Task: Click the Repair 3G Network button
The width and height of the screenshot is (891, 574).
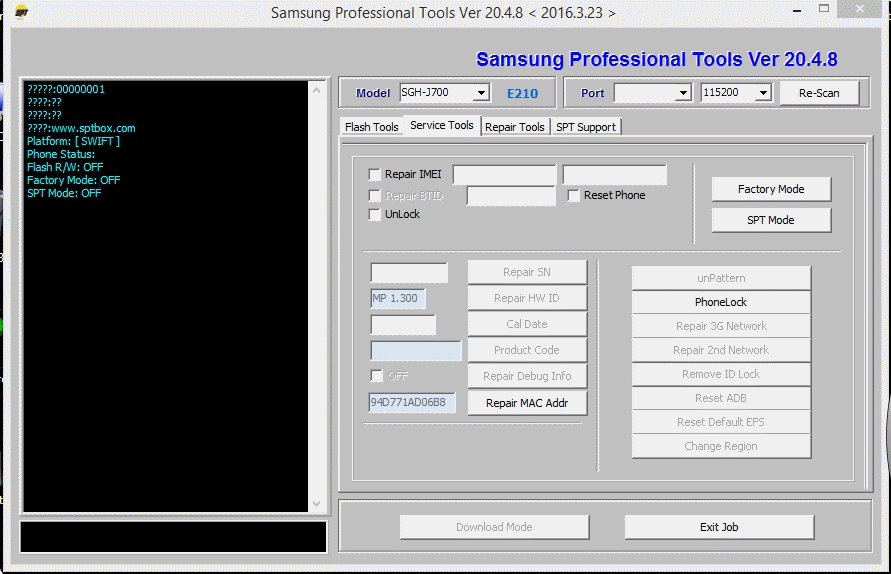Action: coord(721,326)
